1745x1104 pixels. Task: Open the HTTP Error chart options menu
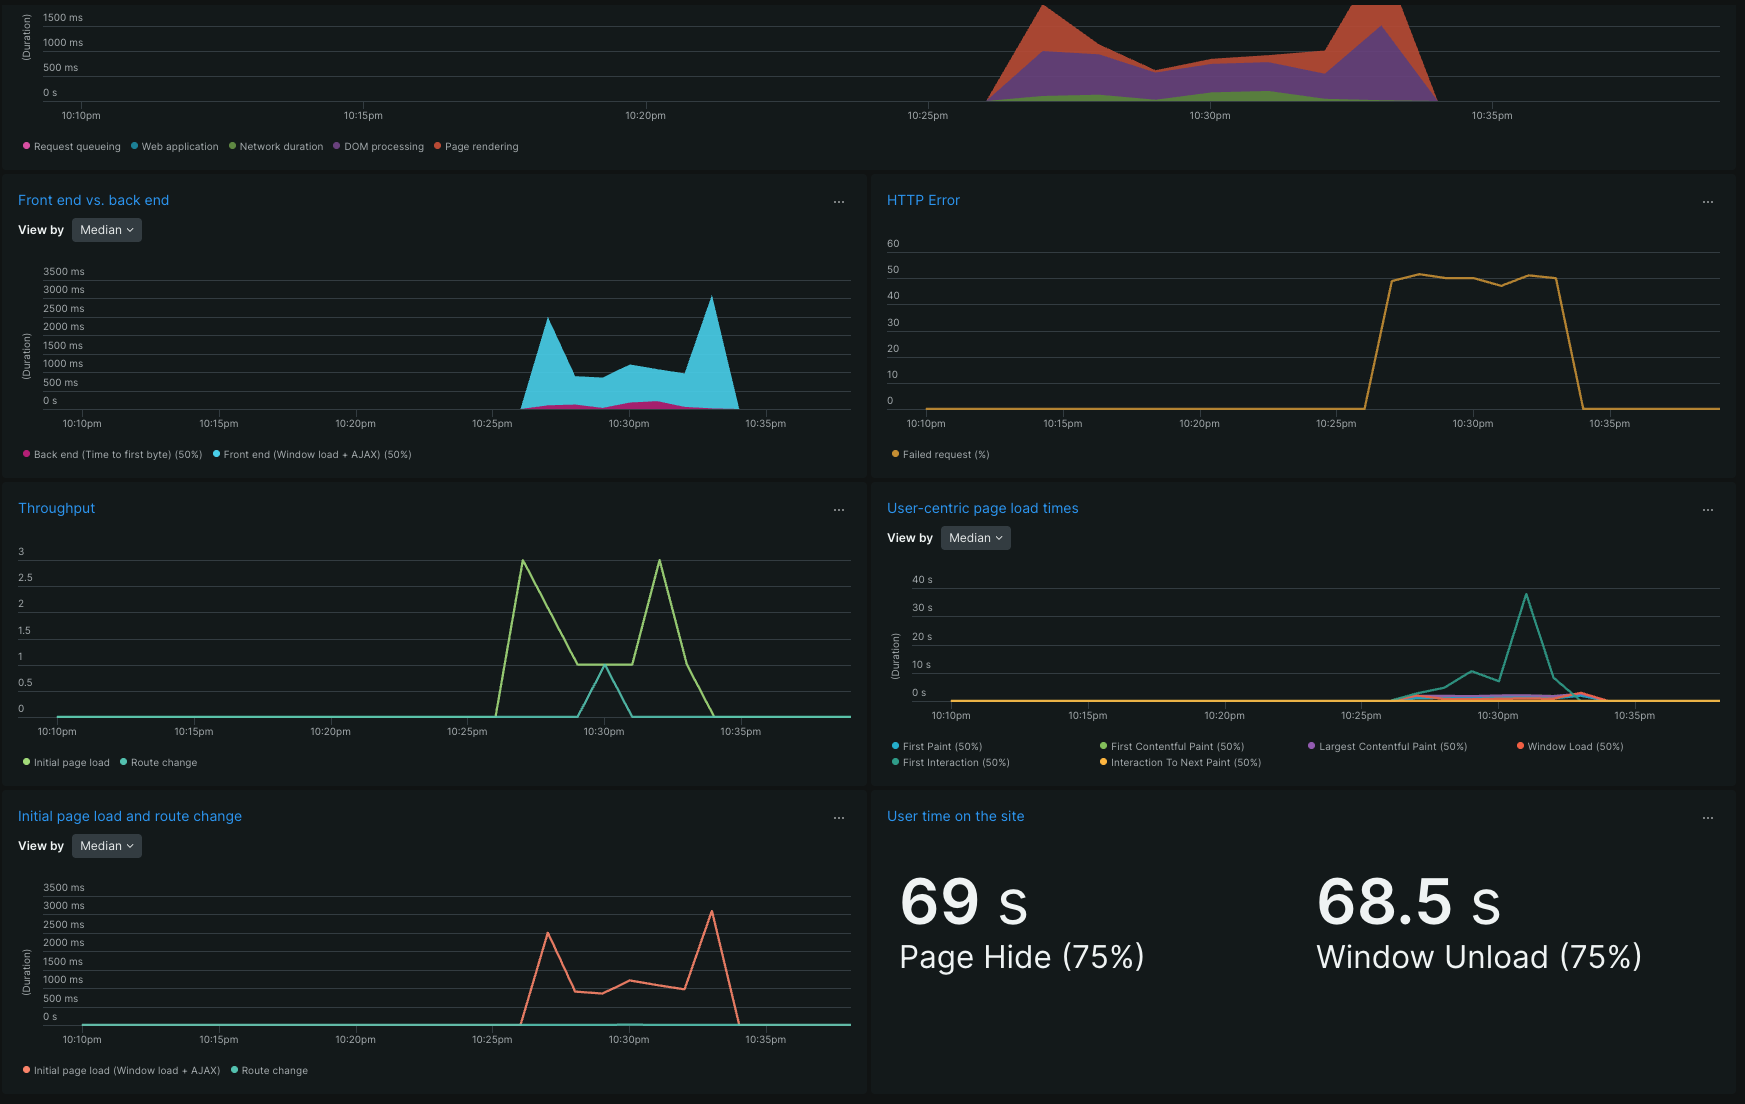1707,202
